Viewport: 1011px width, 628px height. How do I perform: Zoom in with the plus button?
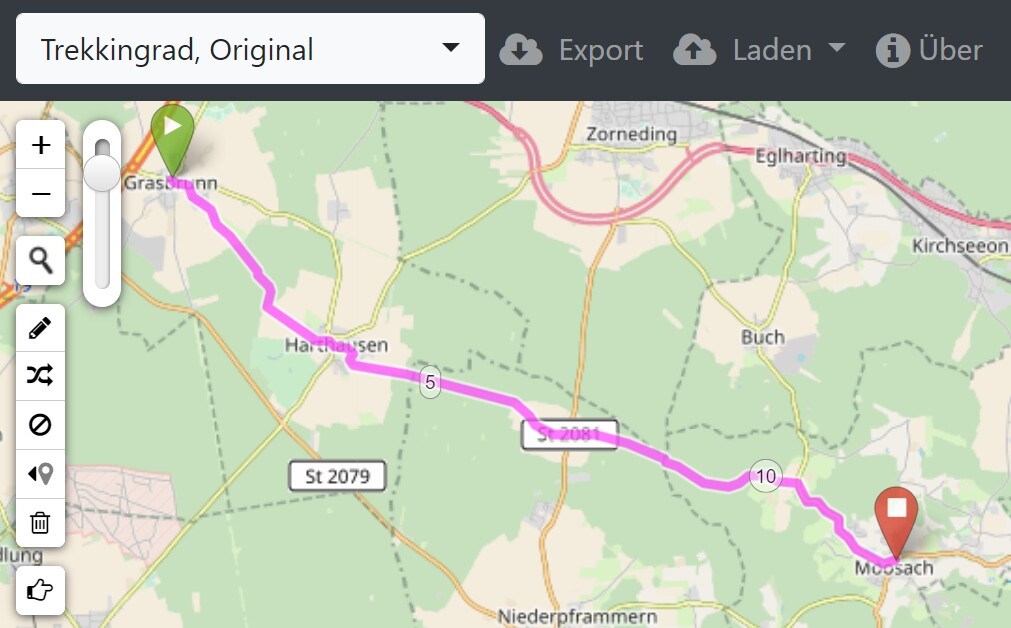41,144
